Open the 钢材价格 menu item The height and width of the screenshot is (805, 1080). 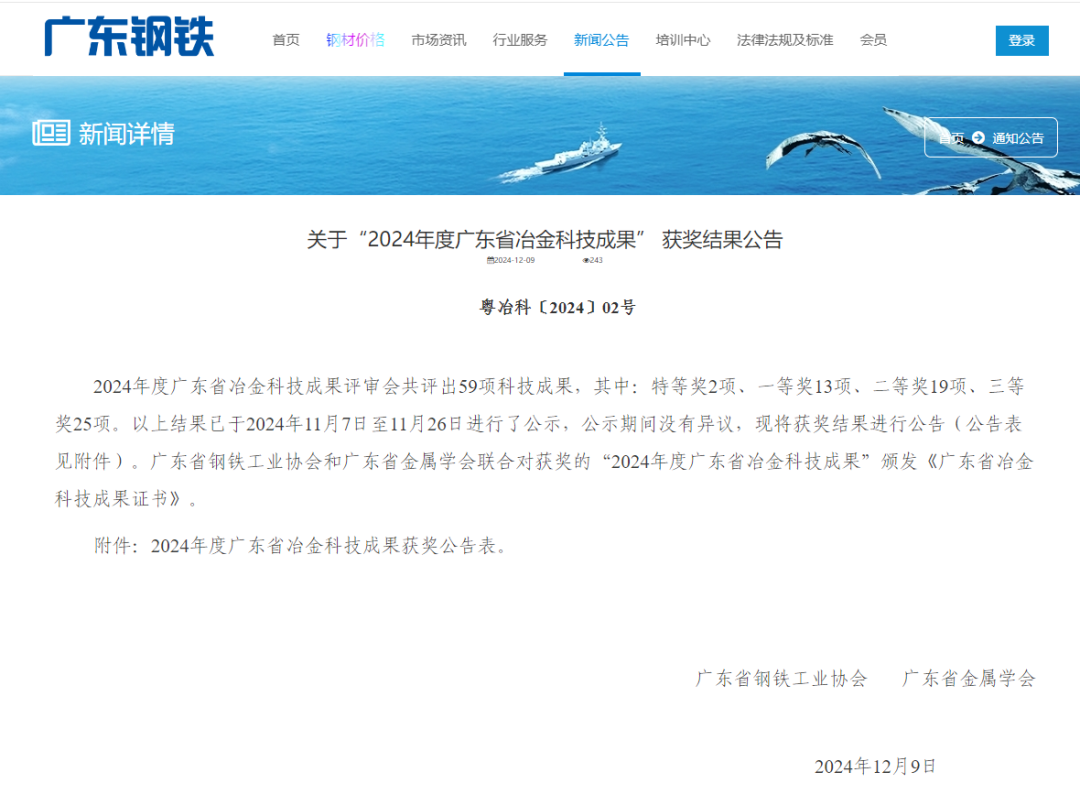(x=355, y=40)
